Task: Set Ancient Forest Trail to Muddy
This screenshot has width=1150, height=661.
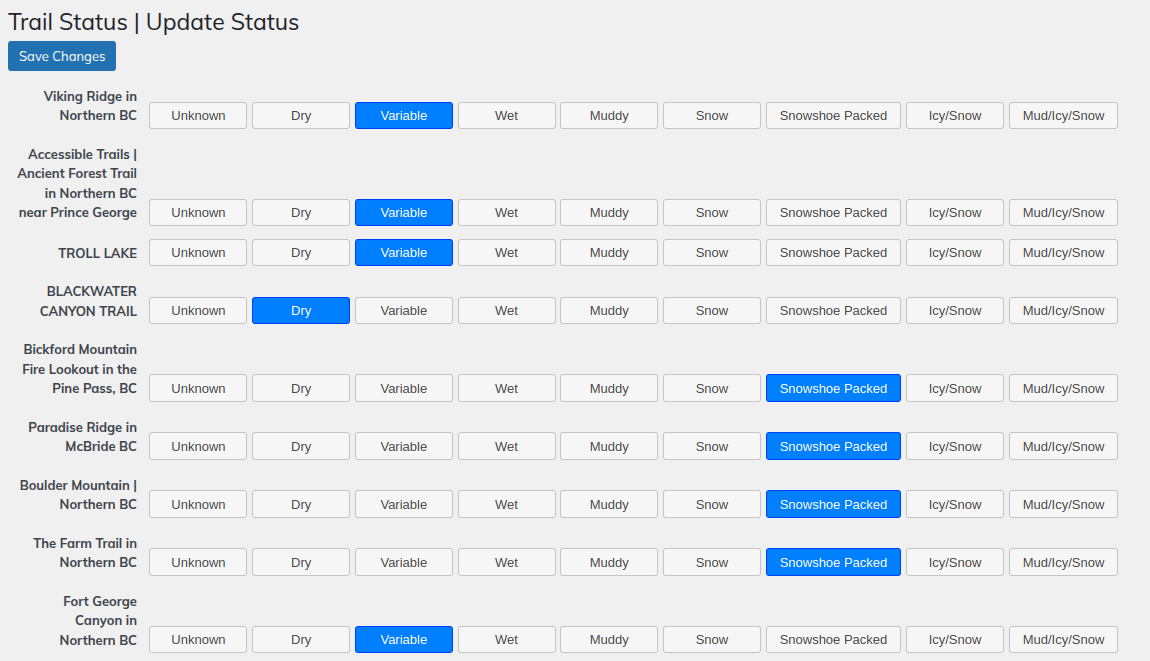Action: 609,213
